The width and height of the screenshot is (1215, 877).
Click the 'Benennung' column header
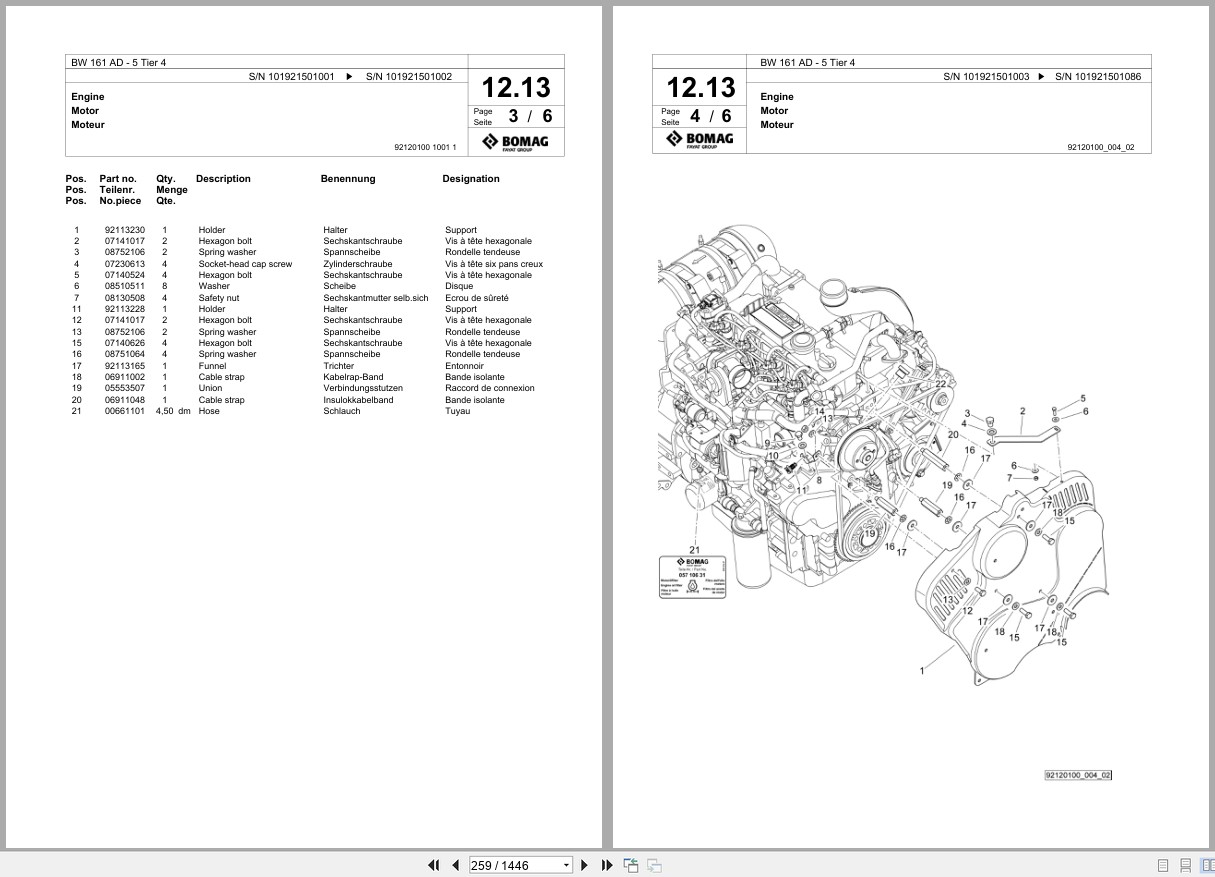pos(348,179)
